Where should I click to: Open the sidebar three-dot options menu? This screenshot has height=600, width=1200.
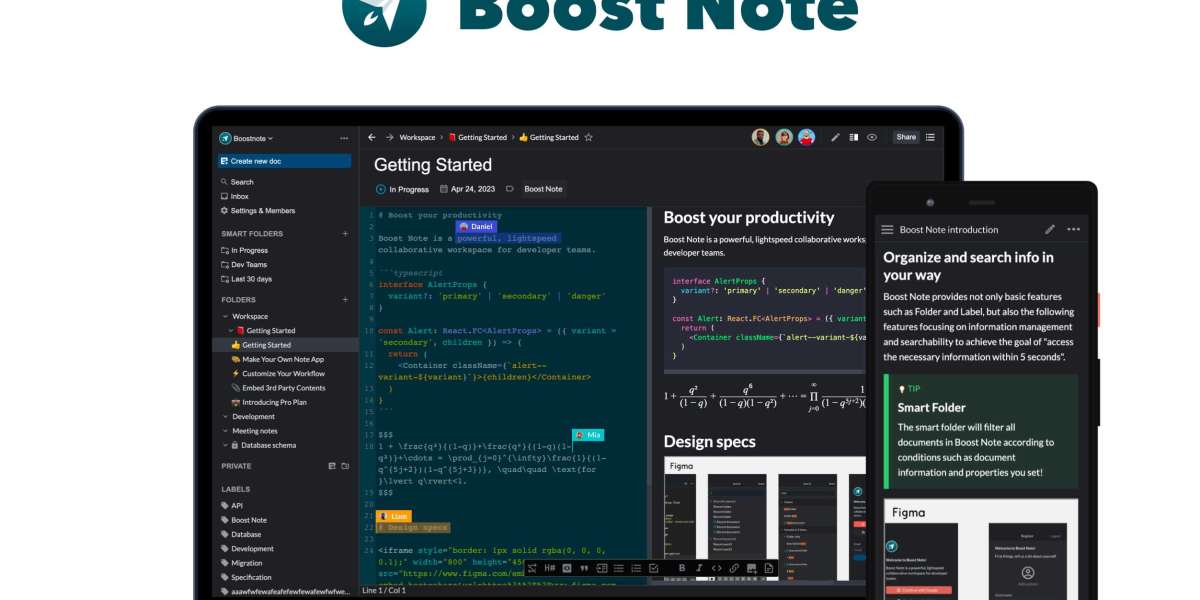coord(345,138)
